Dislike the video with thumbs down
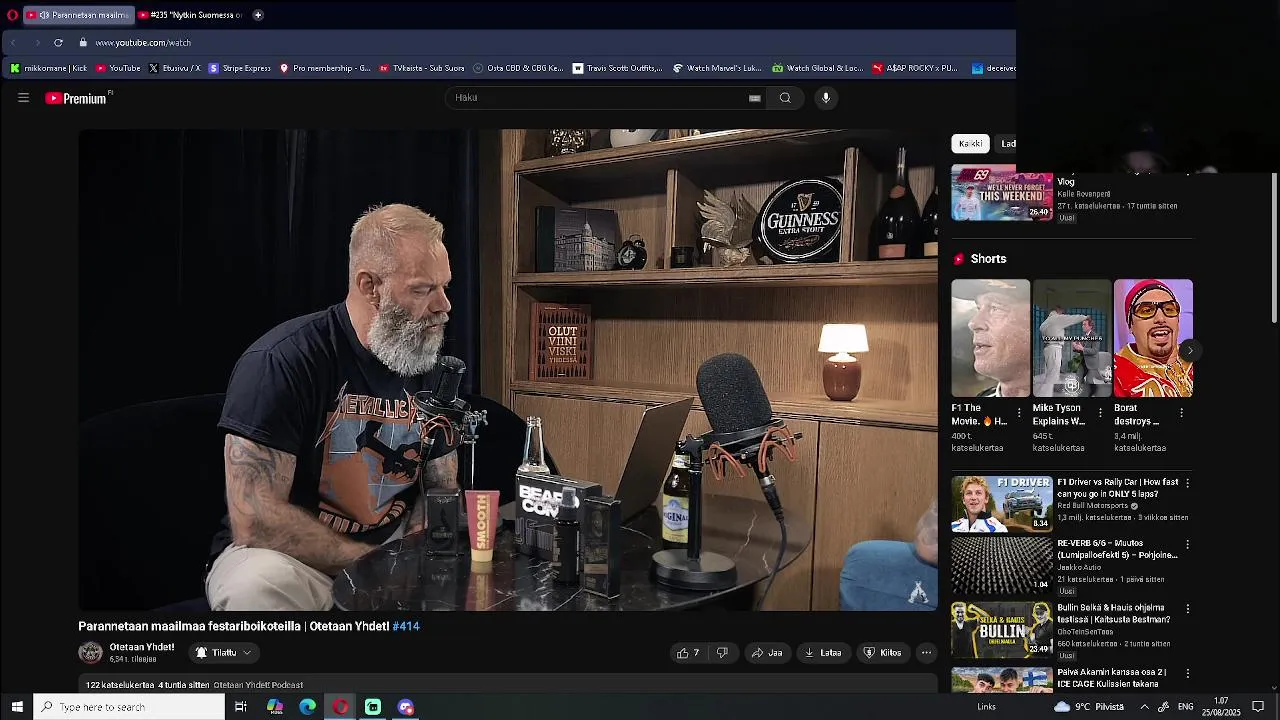The width and height of the screenshot is (1280, 720). tap(722, 653)
